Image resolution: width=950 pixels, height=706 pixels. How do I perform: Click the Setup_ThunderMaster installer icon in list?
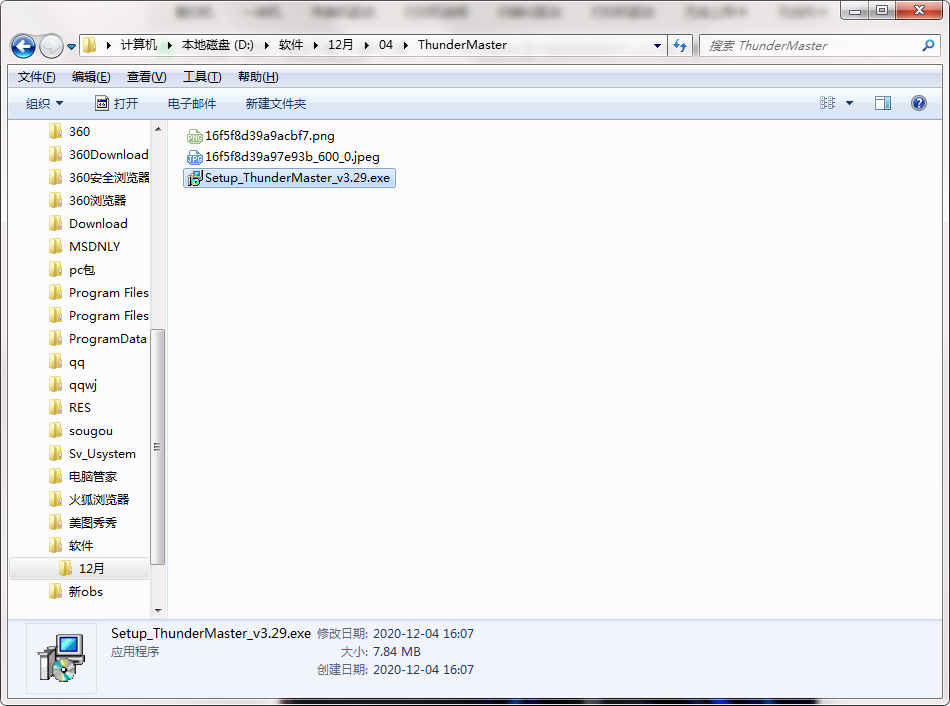coord(194,178)
